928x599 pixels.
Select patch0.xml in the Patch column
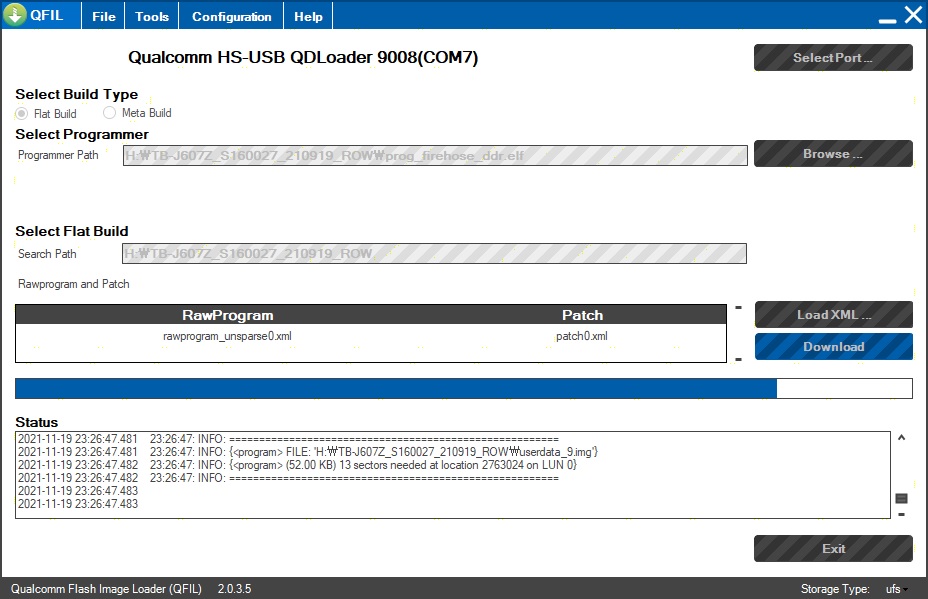pos(581,336)
